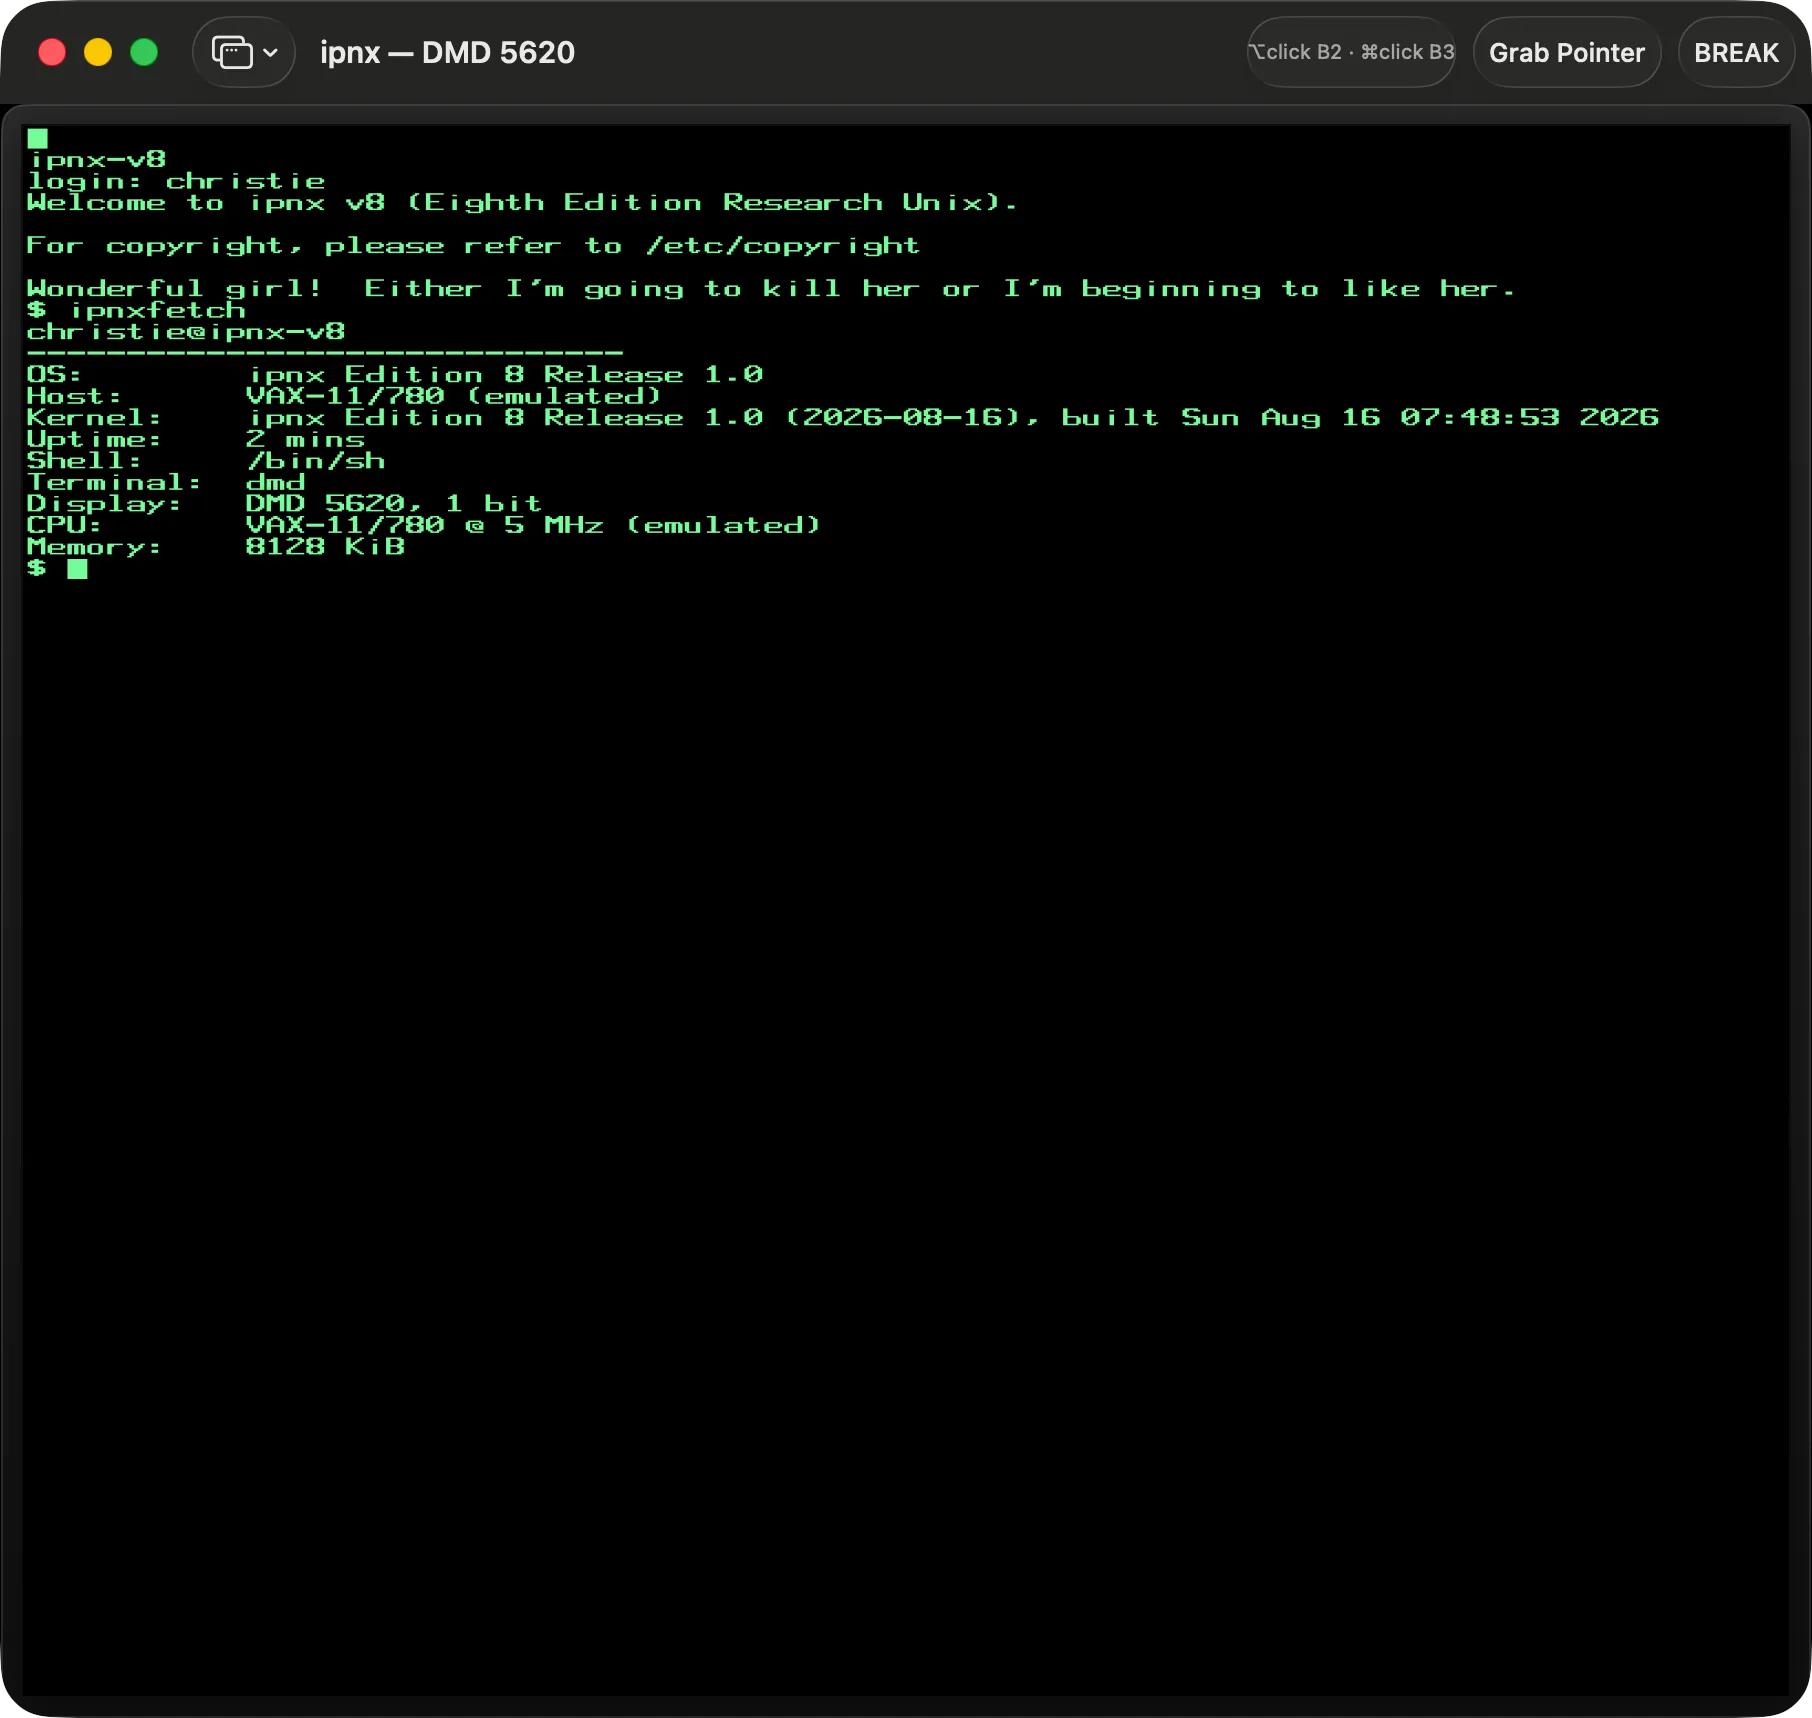Click the 'Kernel:' label
The image size is (1812, 1718).
tap(94, 418)
